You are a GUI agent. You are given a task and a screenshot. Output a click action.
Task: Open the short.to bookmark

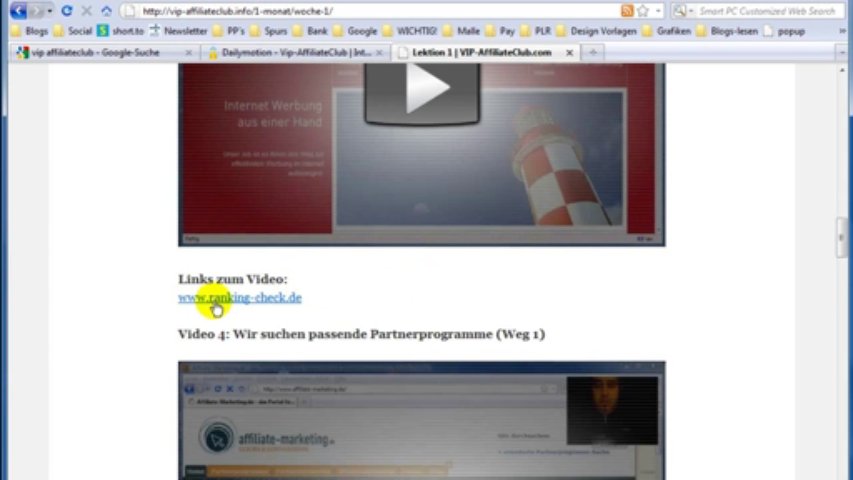120,31
